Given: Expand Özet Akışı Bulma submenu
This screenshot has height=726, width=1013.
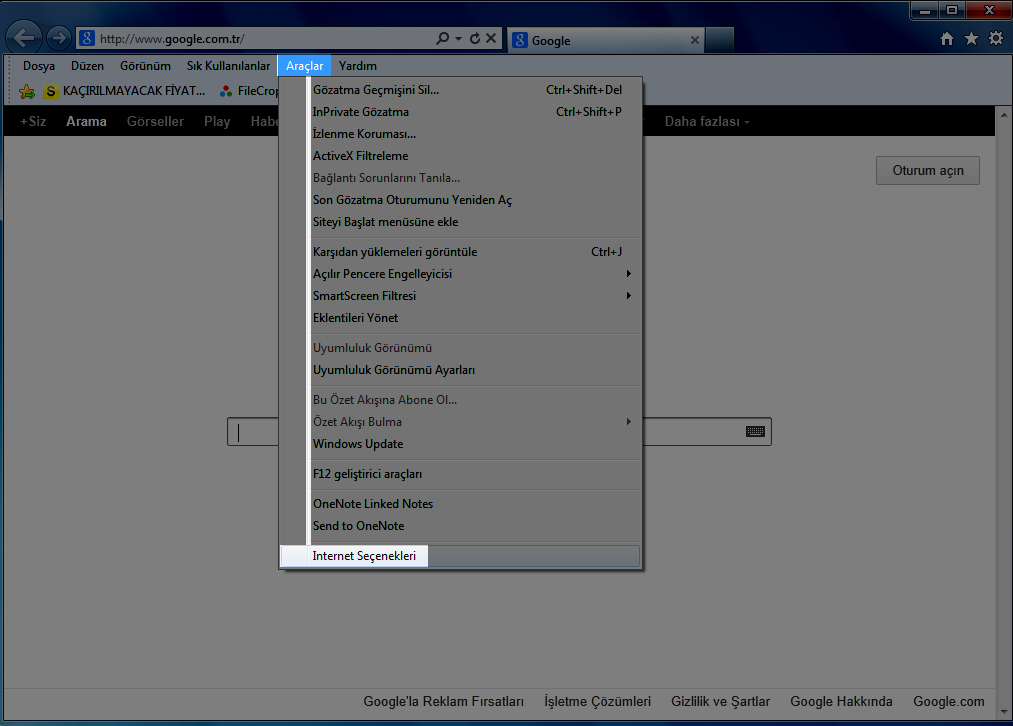Looking at the screenshot, I should click(461, 422).
